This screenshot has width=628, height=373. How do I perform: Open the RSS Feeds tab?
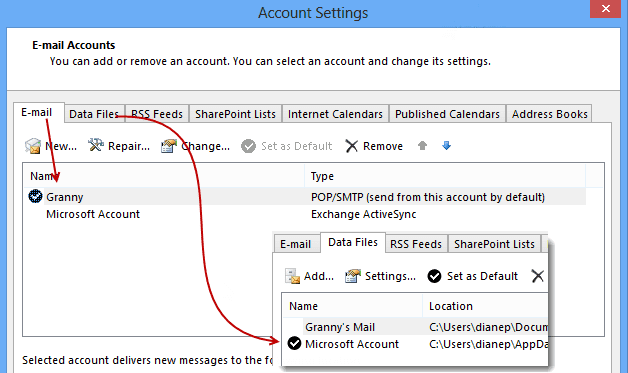tap(157, 114)
